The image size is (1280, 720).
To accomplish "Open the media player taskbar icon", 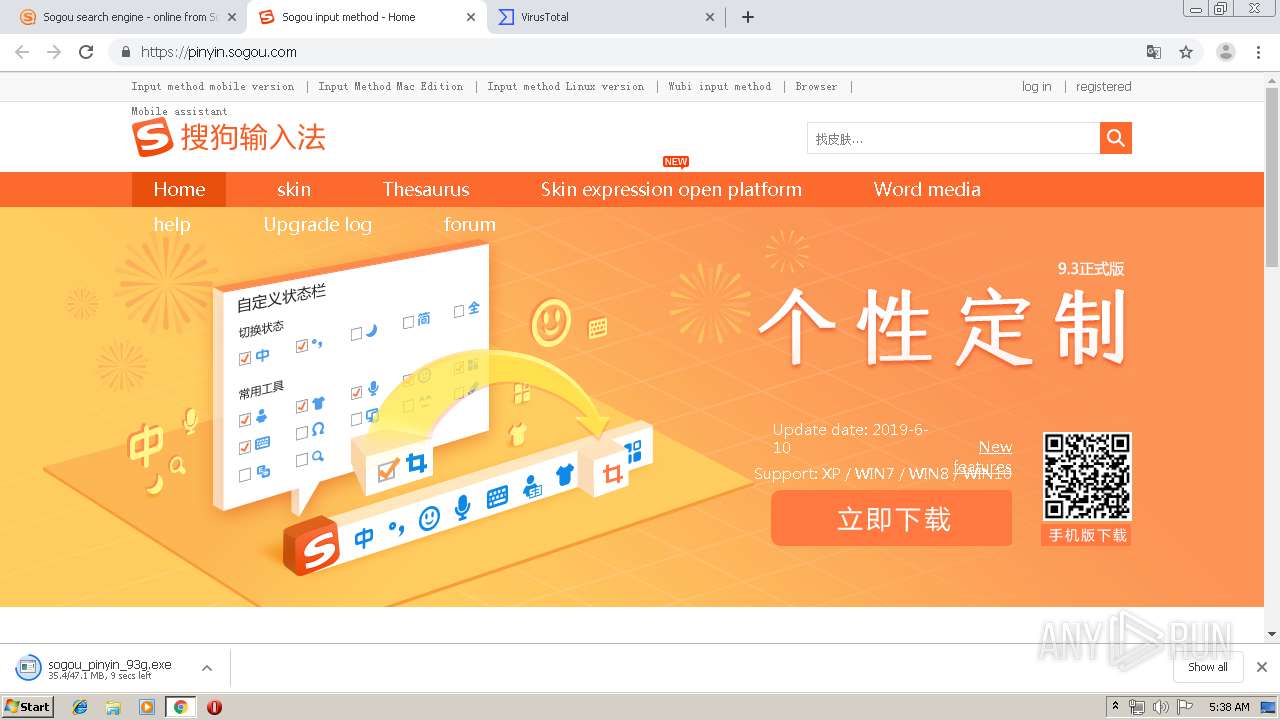I will 147,707.
